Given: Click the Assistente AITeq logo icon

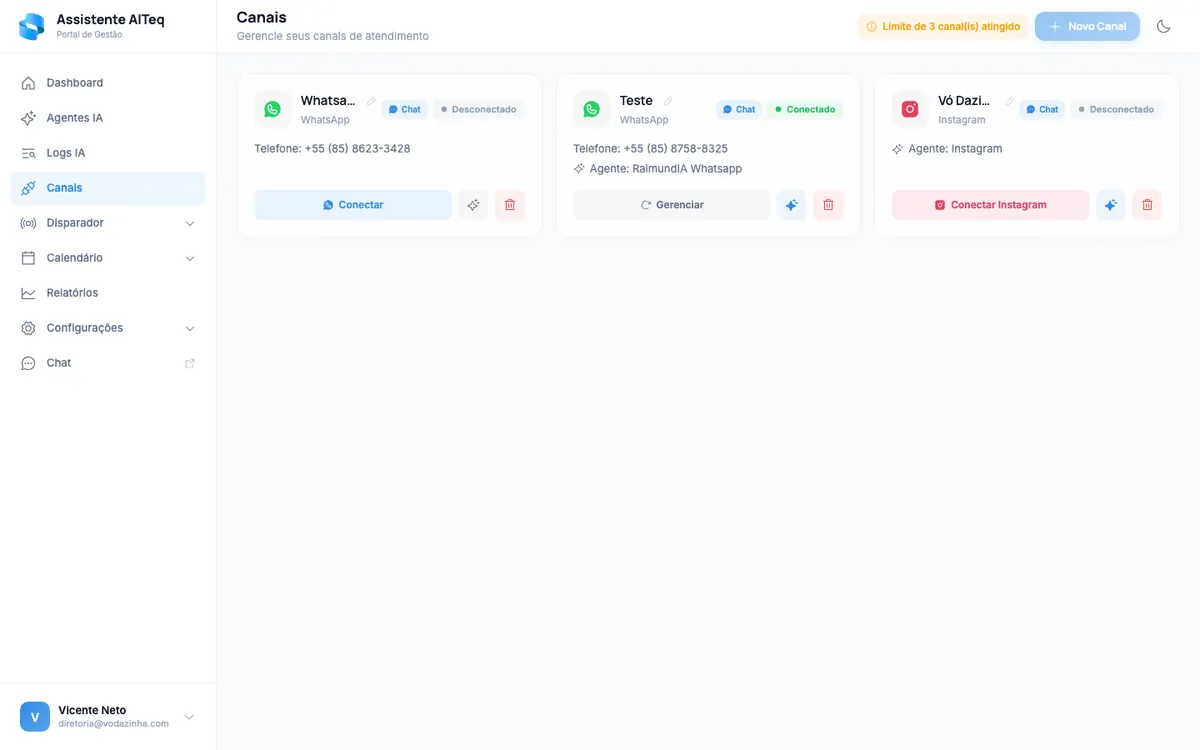Looking at the screenshot, I should [x=32, y=26].
